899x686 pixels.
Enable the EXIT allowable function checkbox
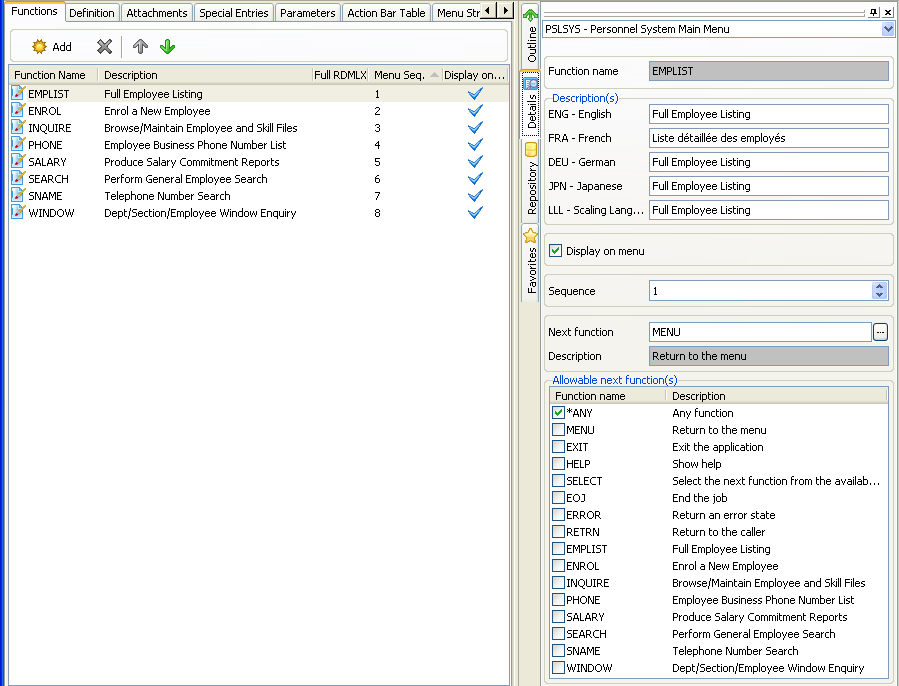(x=558, y=447)
